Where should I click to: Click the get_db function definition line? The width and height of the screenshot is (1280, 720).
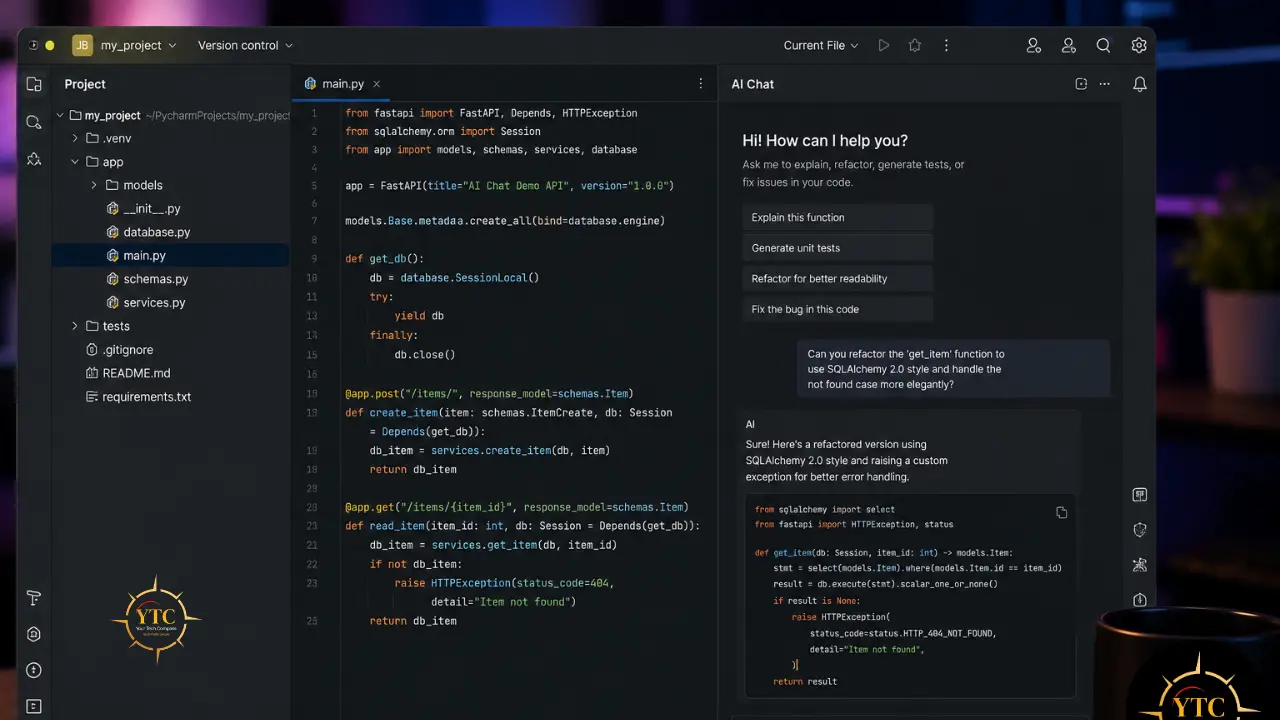click(385, 259)
